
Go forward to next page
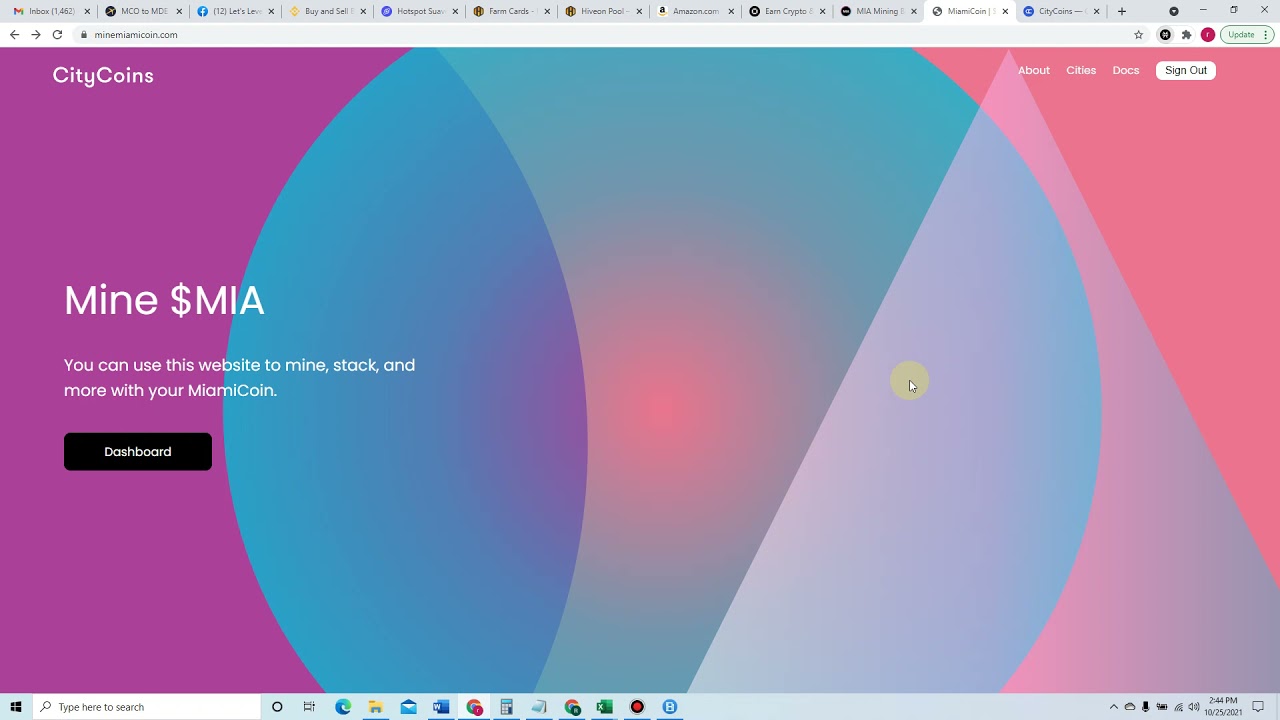point(36,34)
